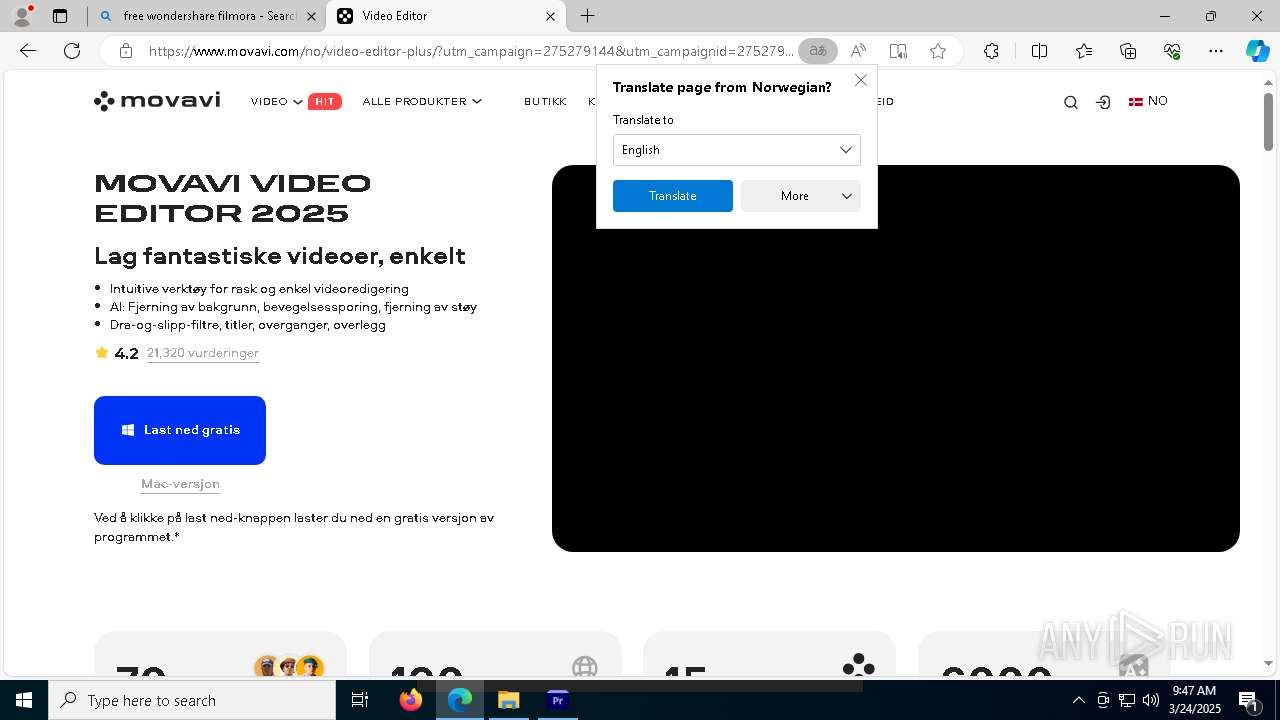The height and width of the screenshot is (720, 1280).
Task: Open File Explorer from taskbar
Action: click(x=508, y=700)
